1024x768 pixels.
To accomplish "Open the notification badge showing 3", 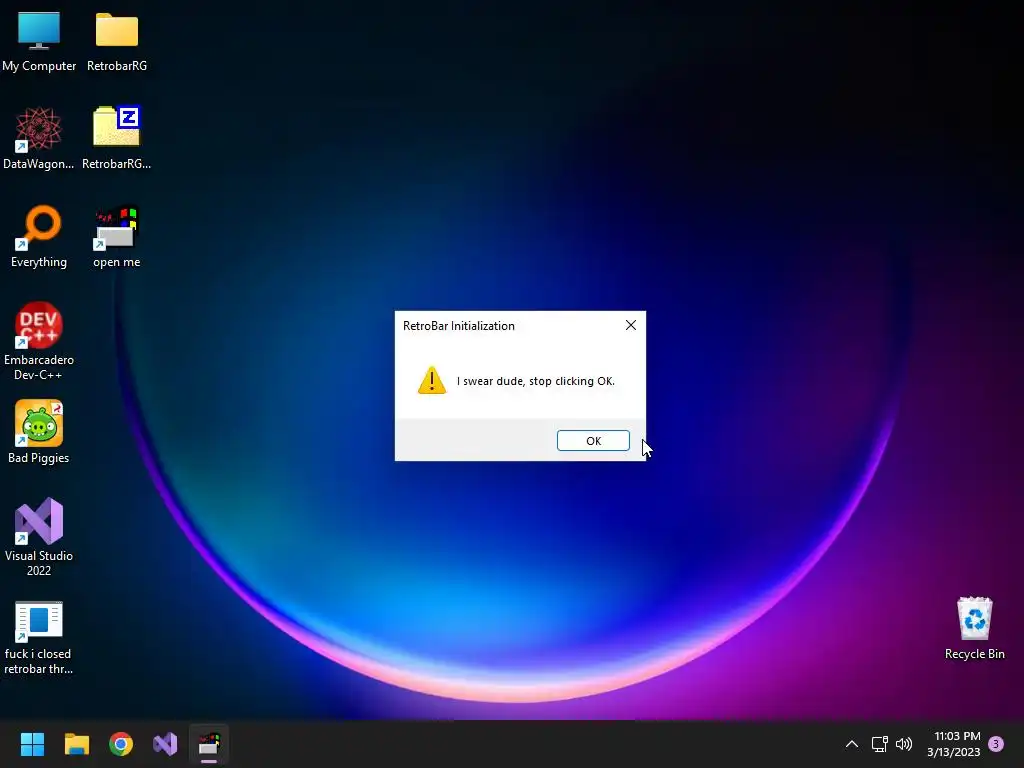I will click(x=996, y=744).
